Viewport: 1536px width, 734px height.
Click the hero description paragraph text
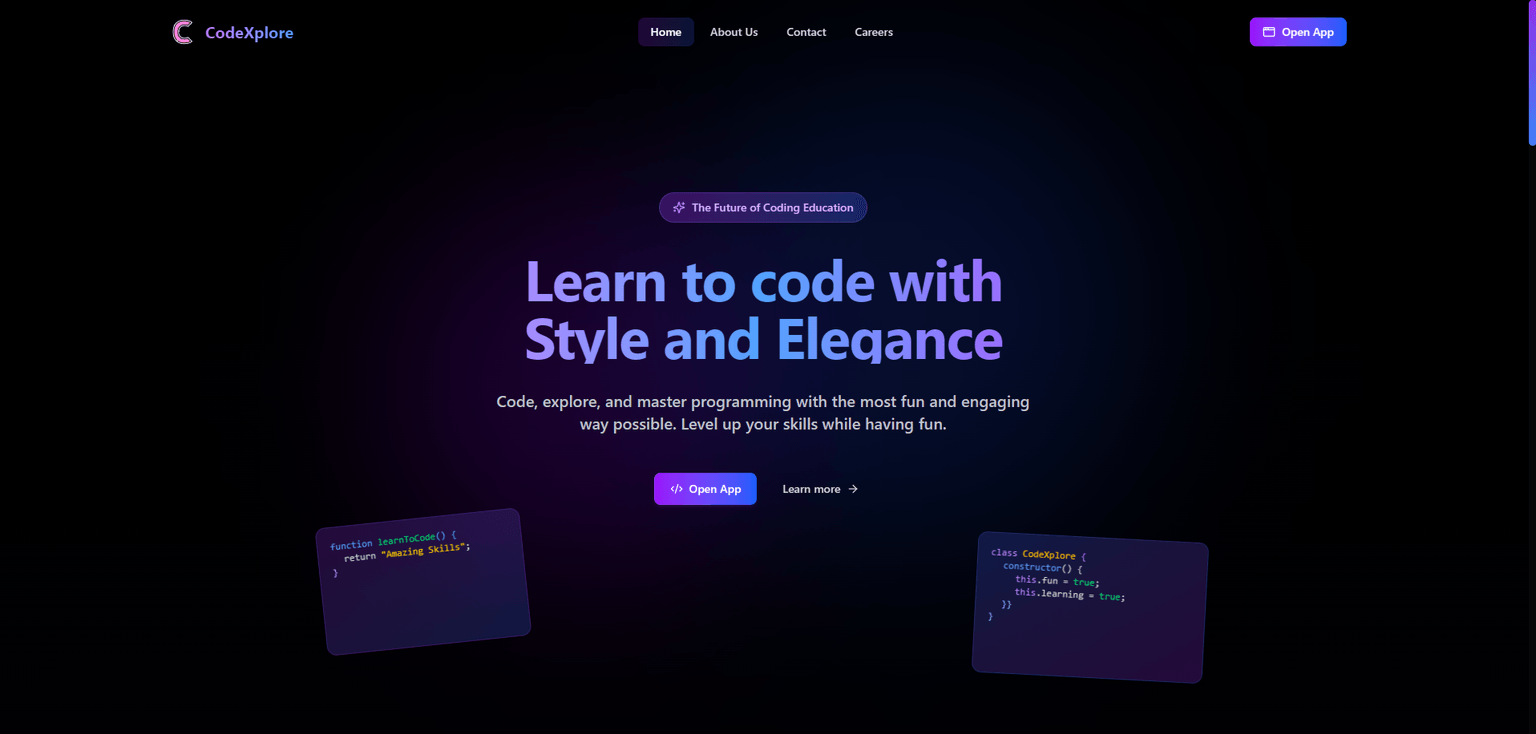[x=762, y=412]
